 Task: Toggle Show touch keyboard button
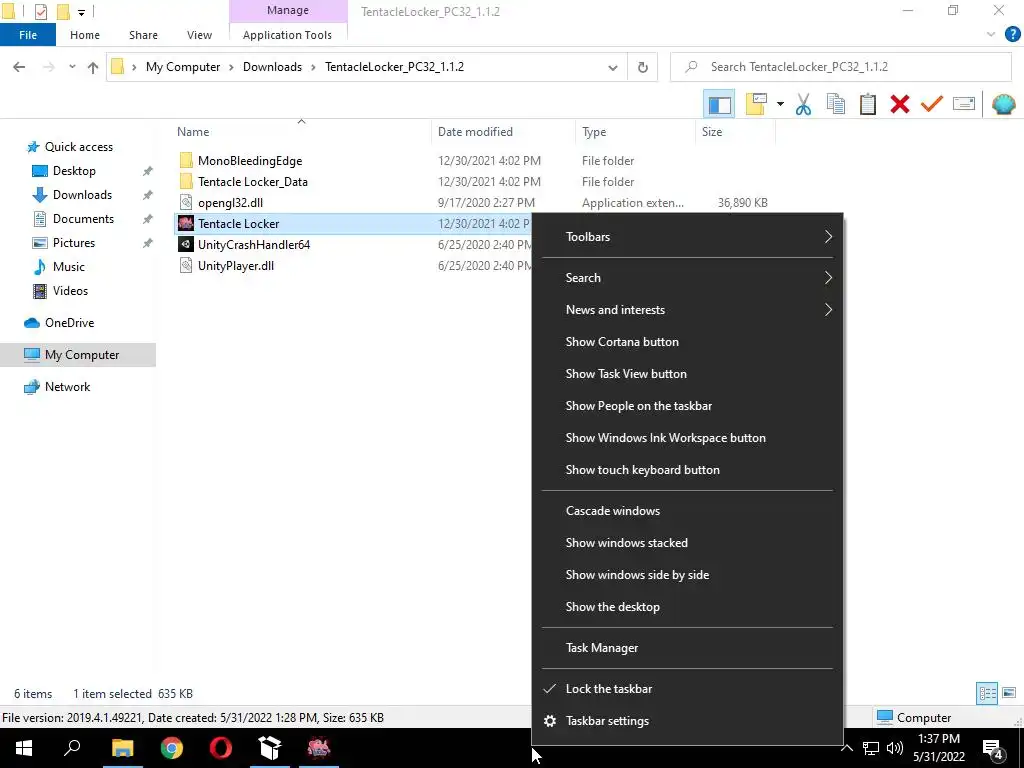point(687,470)
